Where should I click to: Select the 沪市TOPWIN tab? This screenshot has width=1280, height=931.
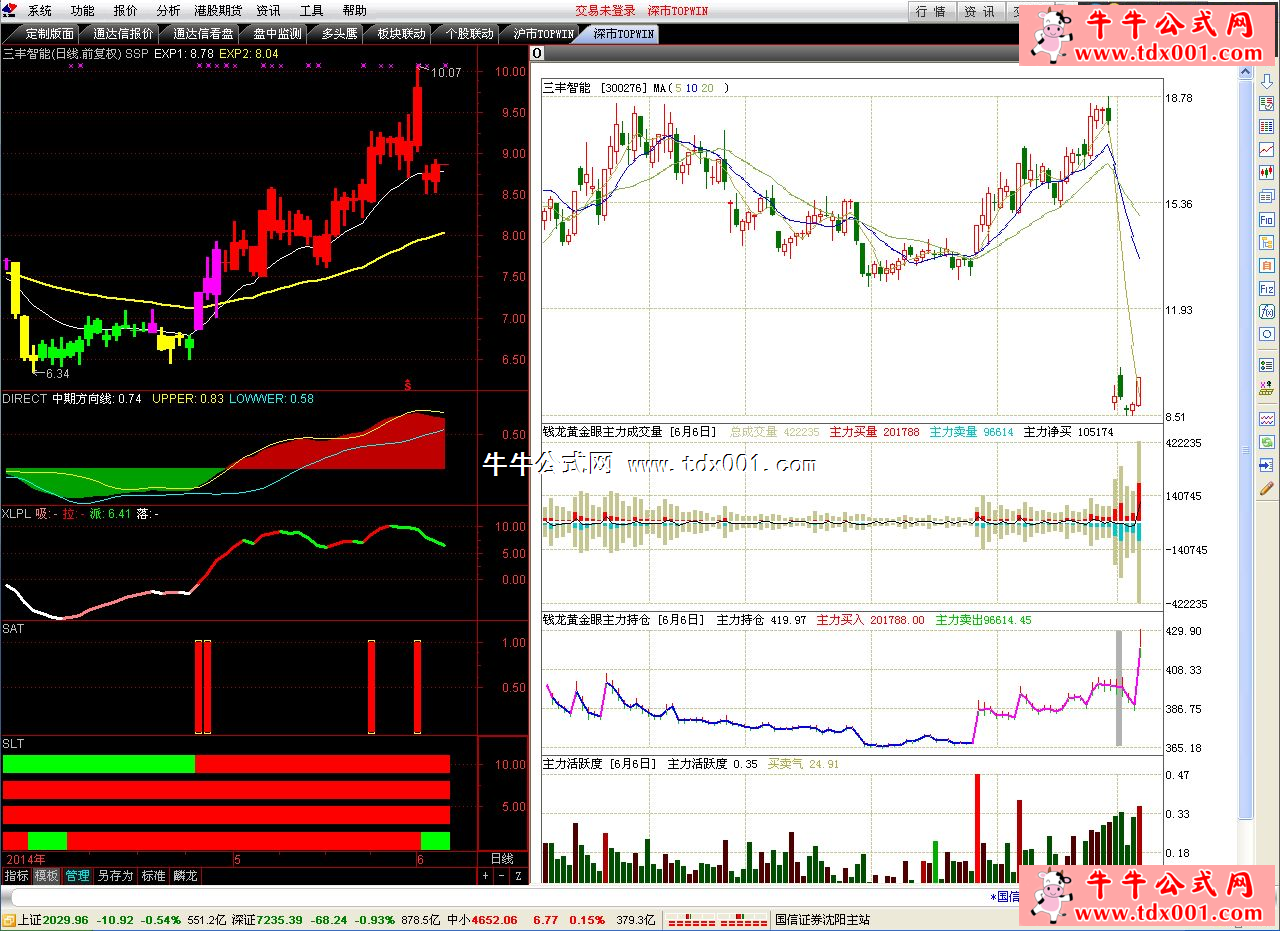click(x=544, y=33)
